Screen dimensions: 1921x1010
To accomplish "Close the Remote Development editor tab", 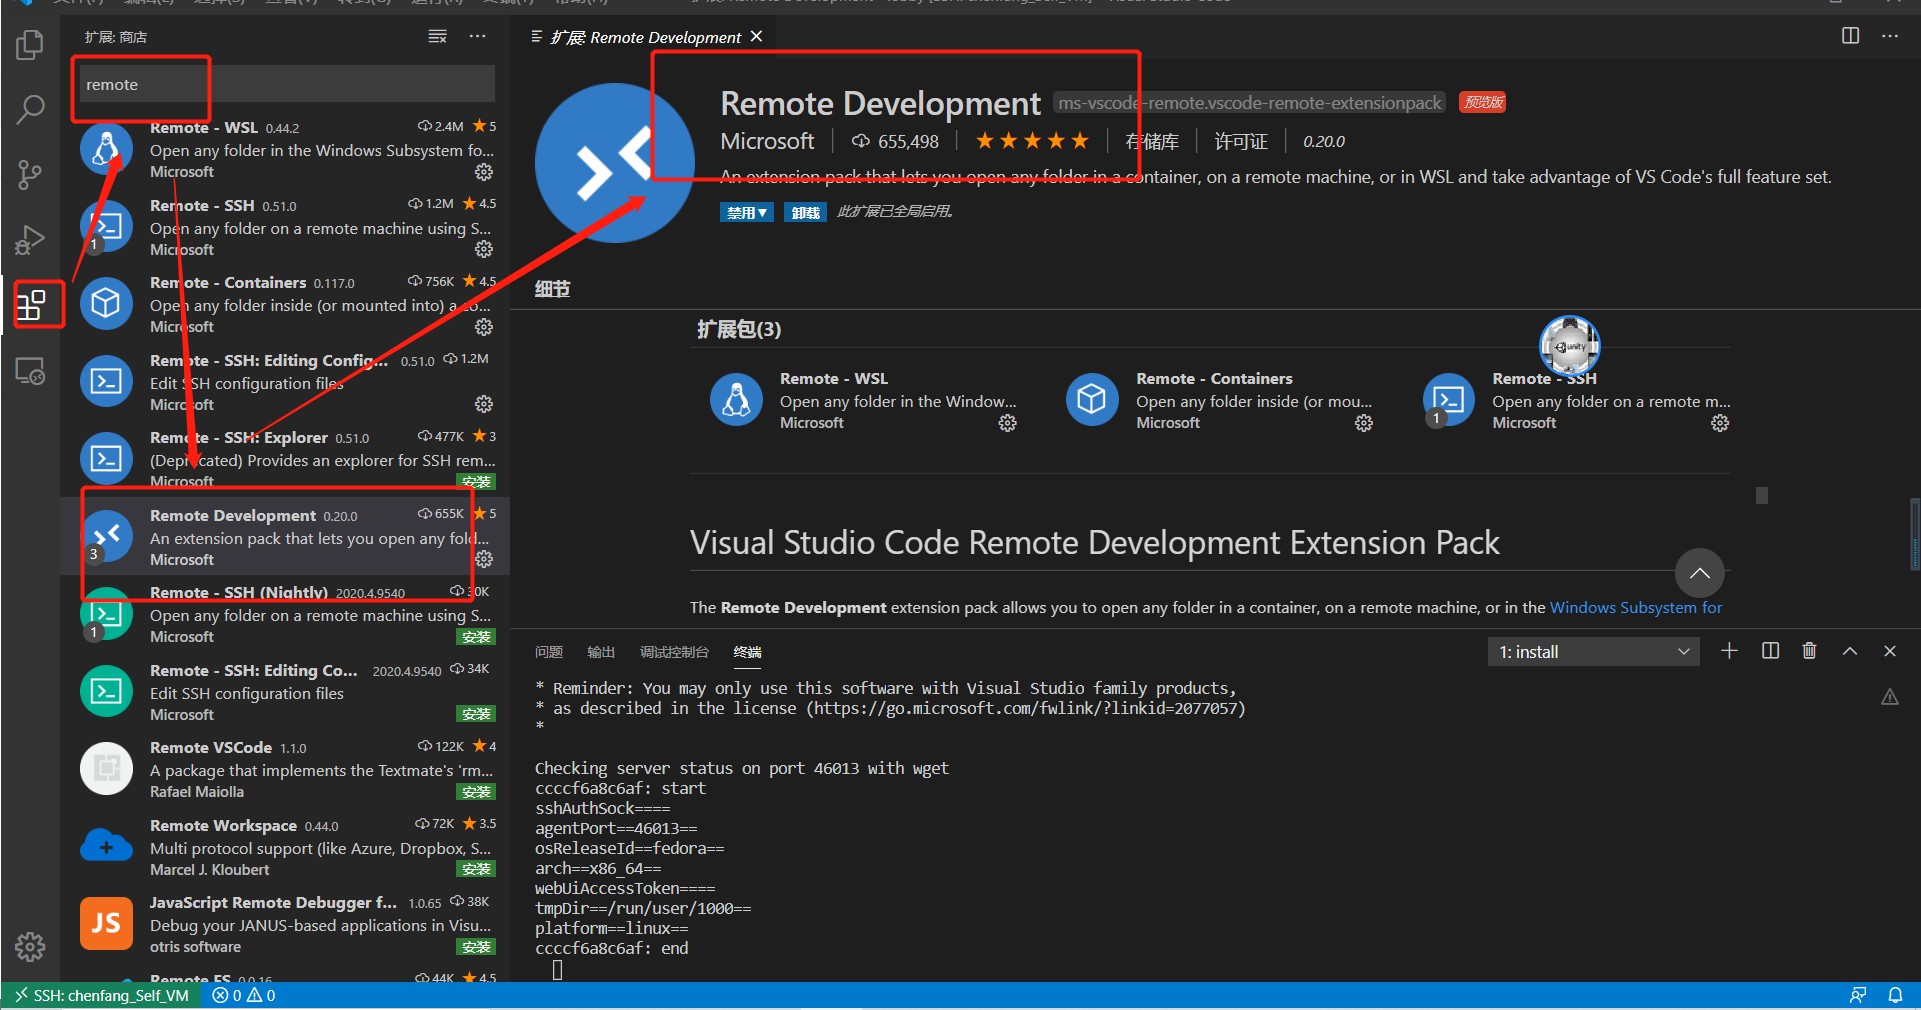I will click(x=757, y=36).
